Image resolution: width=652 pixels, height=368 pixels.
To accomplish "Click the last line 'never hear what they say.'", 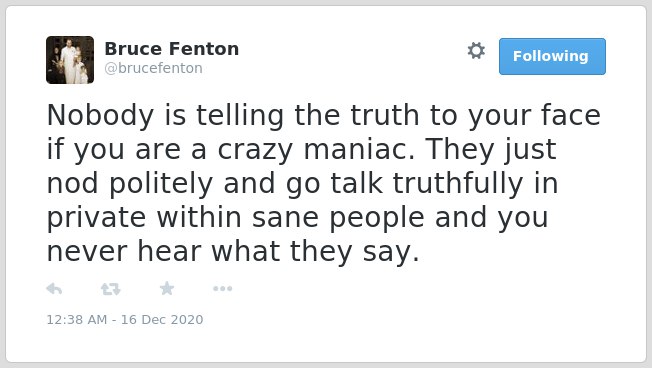I will click(x=233, y=252).
